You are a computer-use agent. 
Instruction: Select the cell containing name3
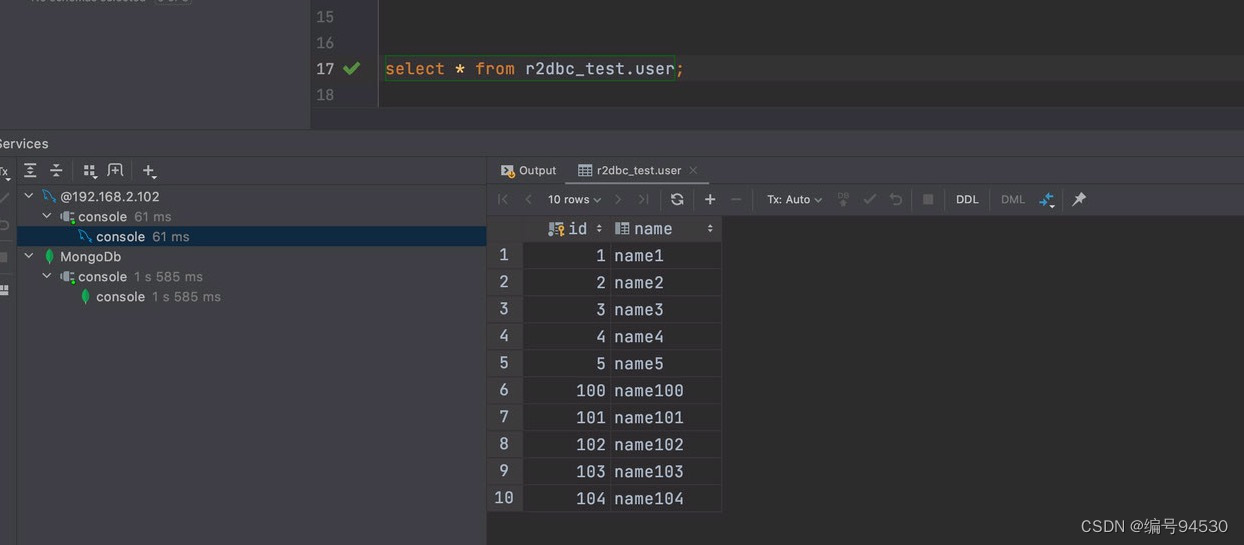coord(666,310)
